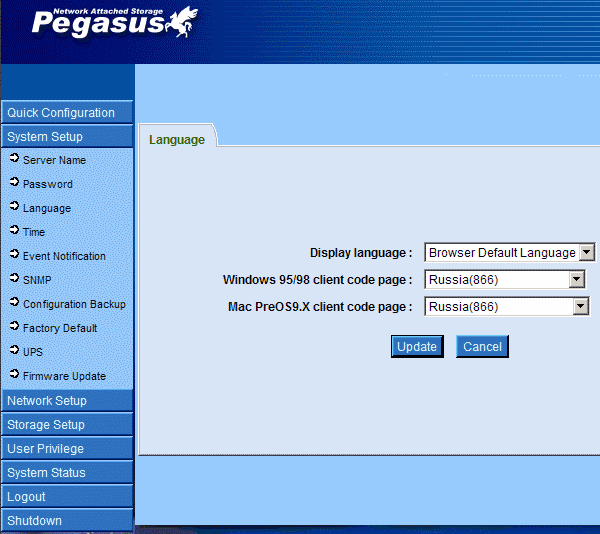Viewport: 600px width, 534px height.
Task: Click the arrow icon beside Firmware Update
Action: point(14,375)
